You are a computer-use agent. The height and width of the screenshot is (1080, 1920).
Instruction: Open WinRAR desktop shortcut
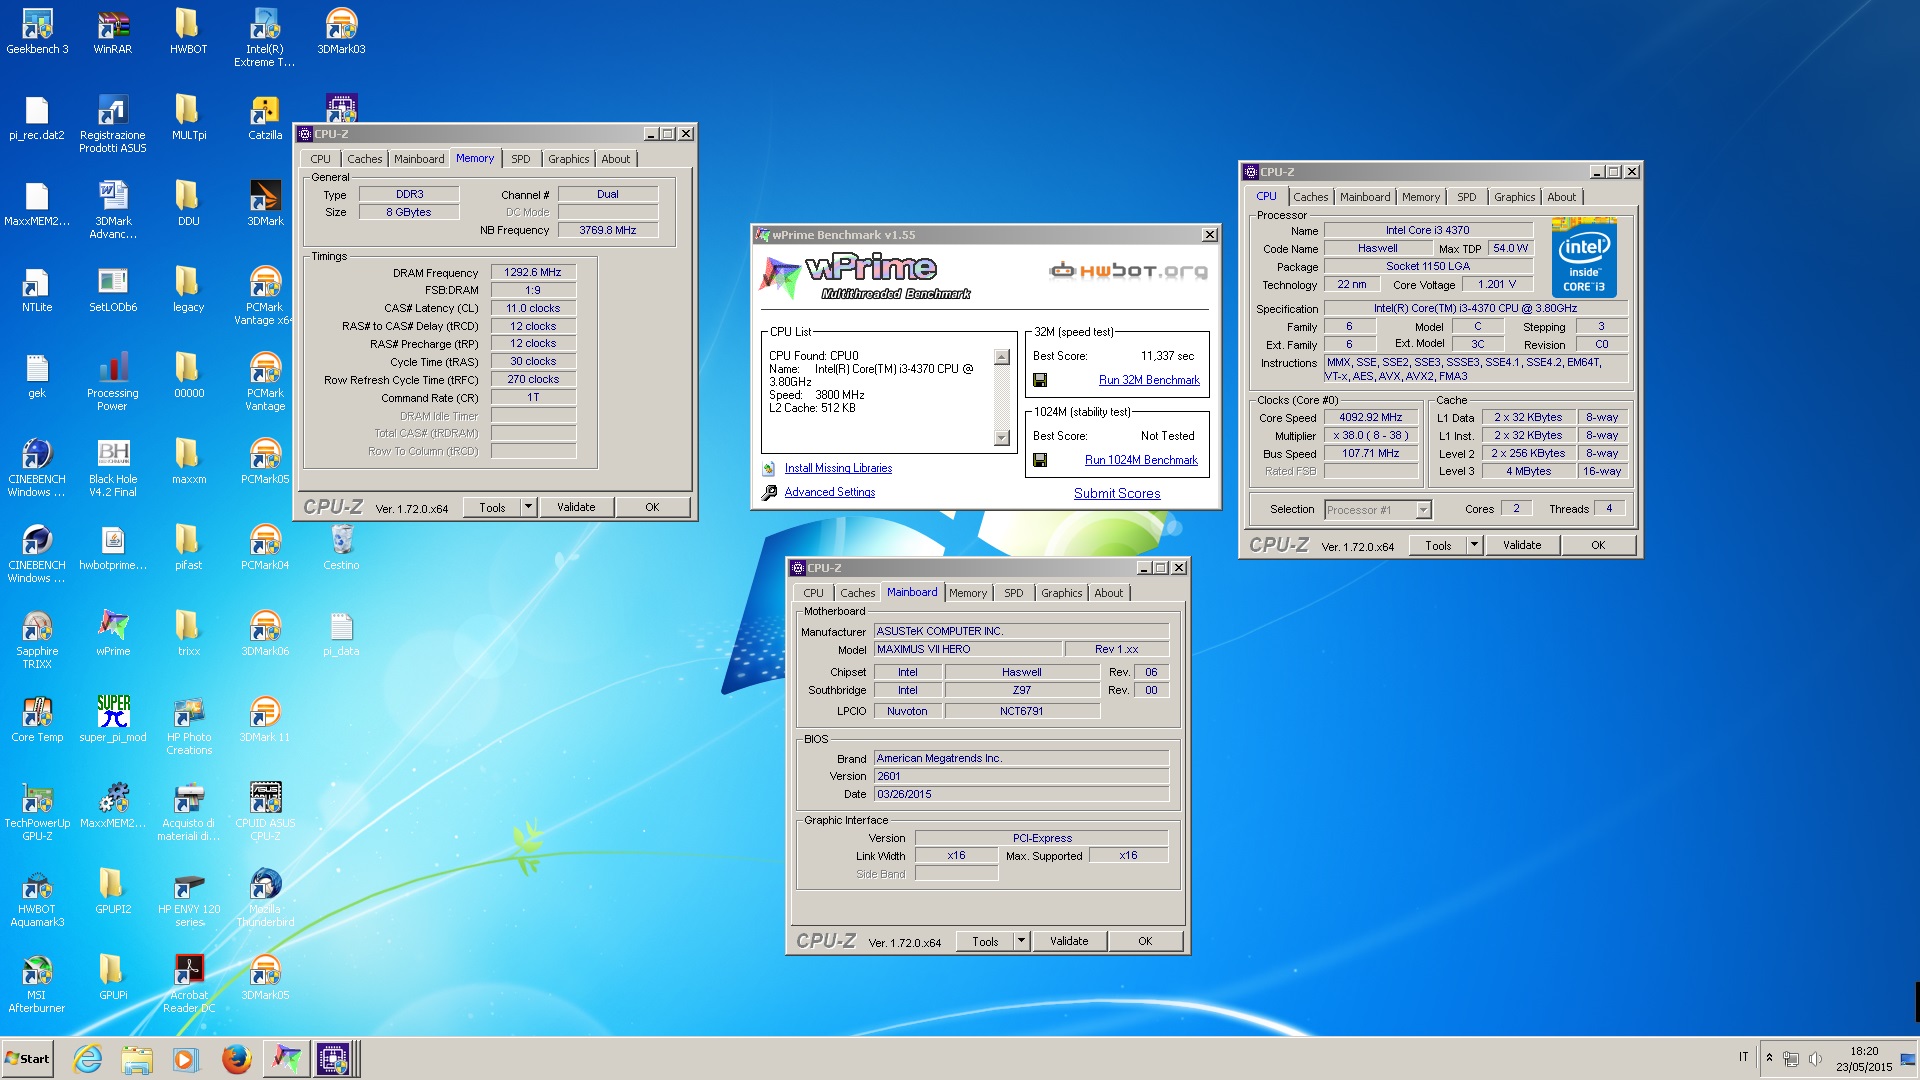point(113,30)
